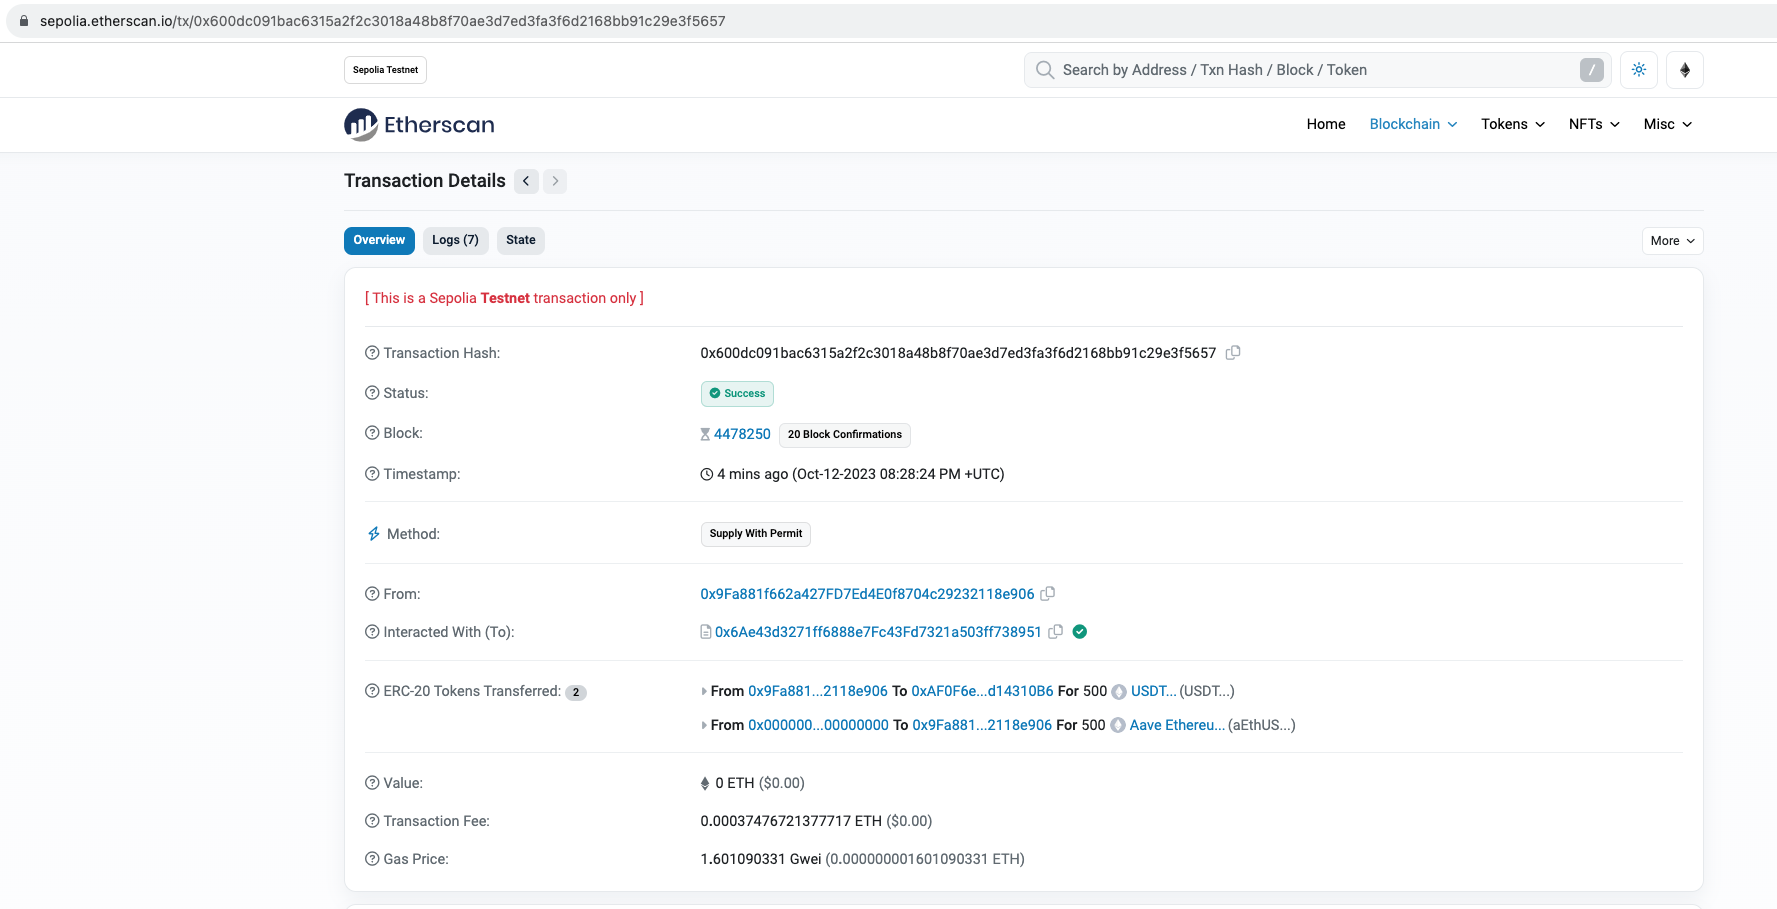Image resolution: width=1777 pixels, height=909 pixels.
Task: Click help icon beside Transaction Fee
Action: point(372,821)
